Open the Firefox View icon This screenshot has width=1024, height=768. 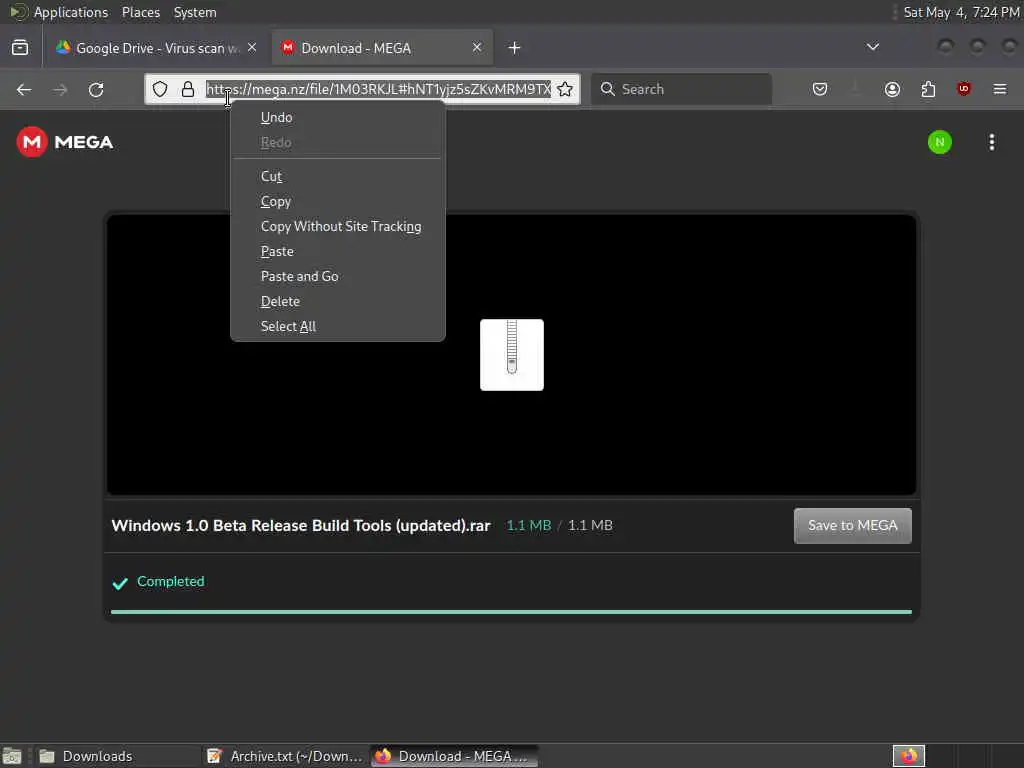pos(20,48)
